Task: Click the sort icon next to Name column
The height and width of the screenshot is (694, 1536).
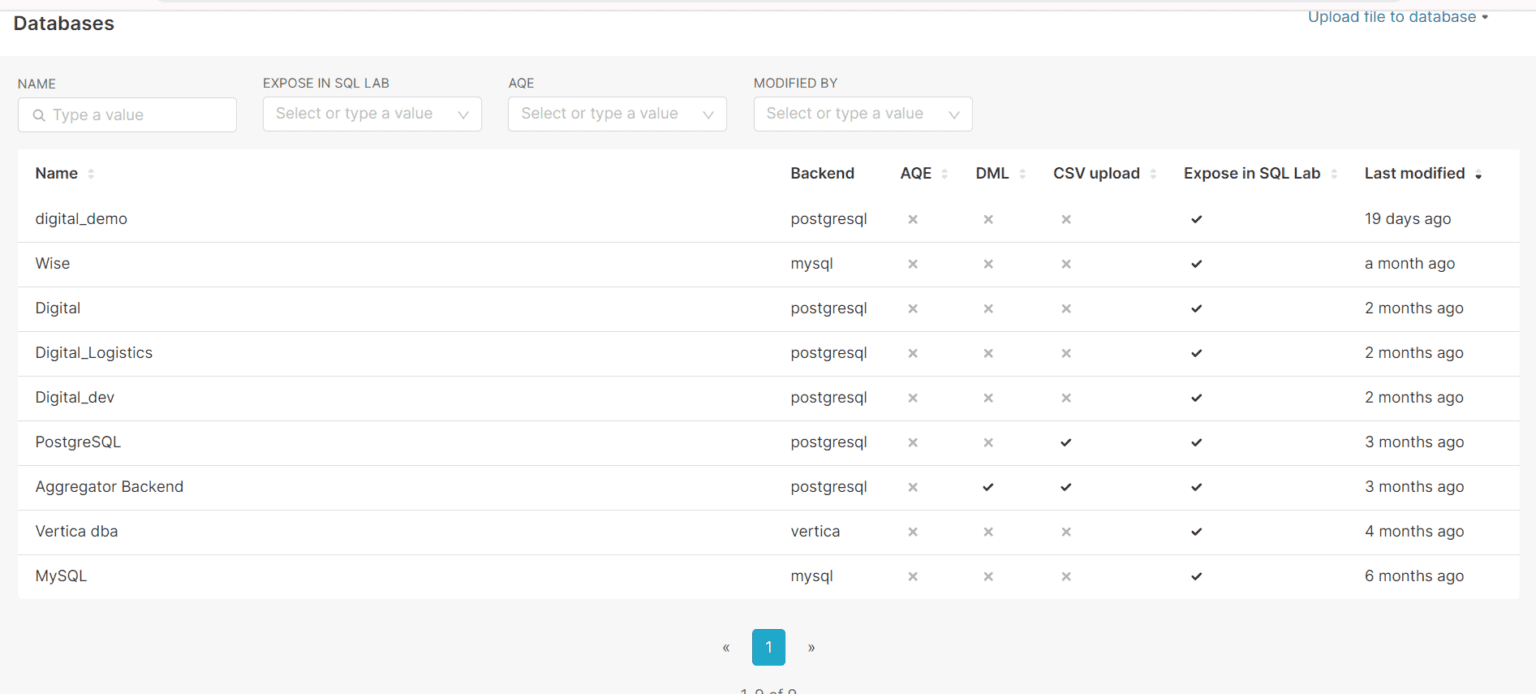Action: (x=89, y=173)
